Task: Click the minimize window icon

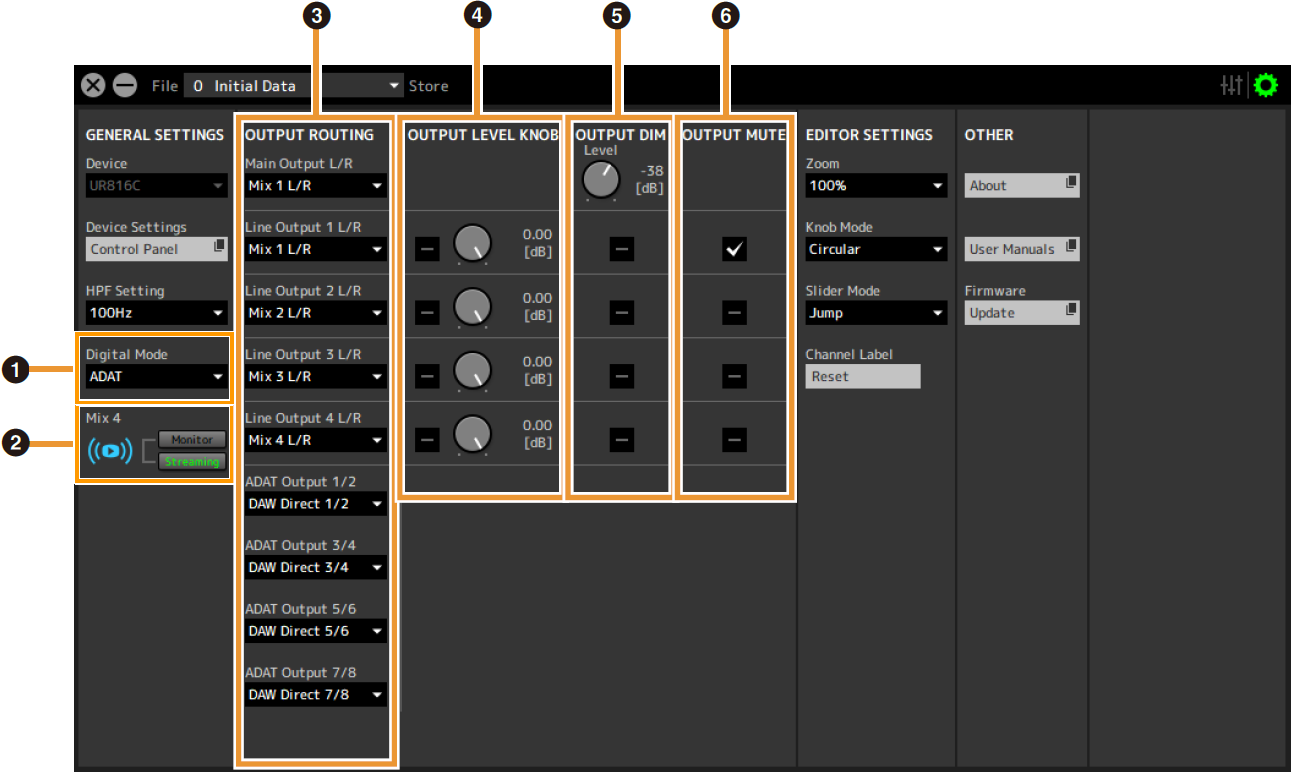Action: pyautogui.click(x=125, y=86)
